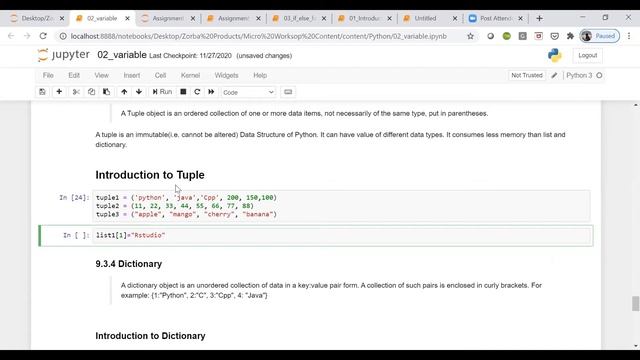Image resolution: width=640 pixels, height=360 pixels.
Task: Switch to the Post Attend browser tab
Action: 496,18
